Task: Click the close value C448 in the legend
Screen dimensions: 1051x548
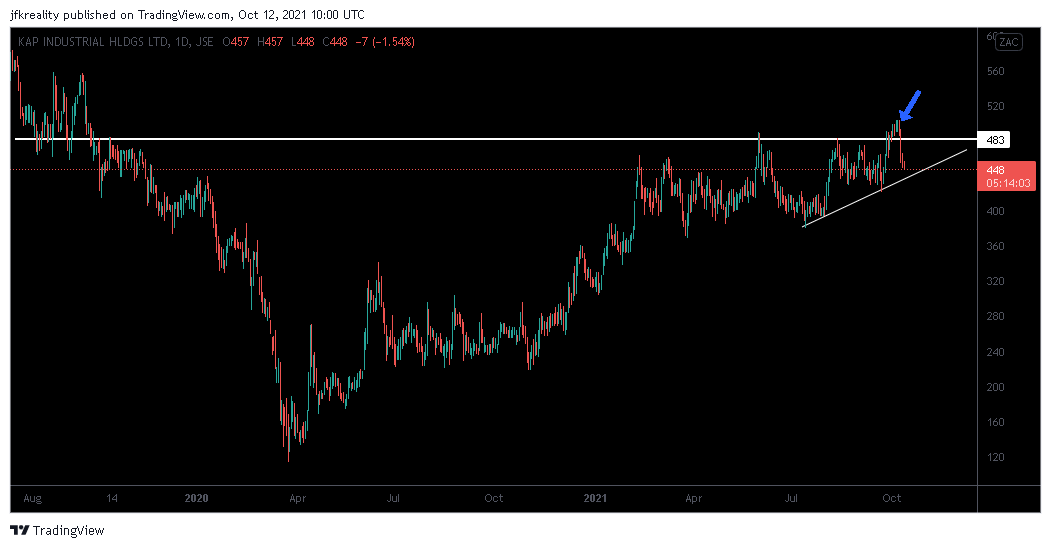Action: (x=334, y=42)
